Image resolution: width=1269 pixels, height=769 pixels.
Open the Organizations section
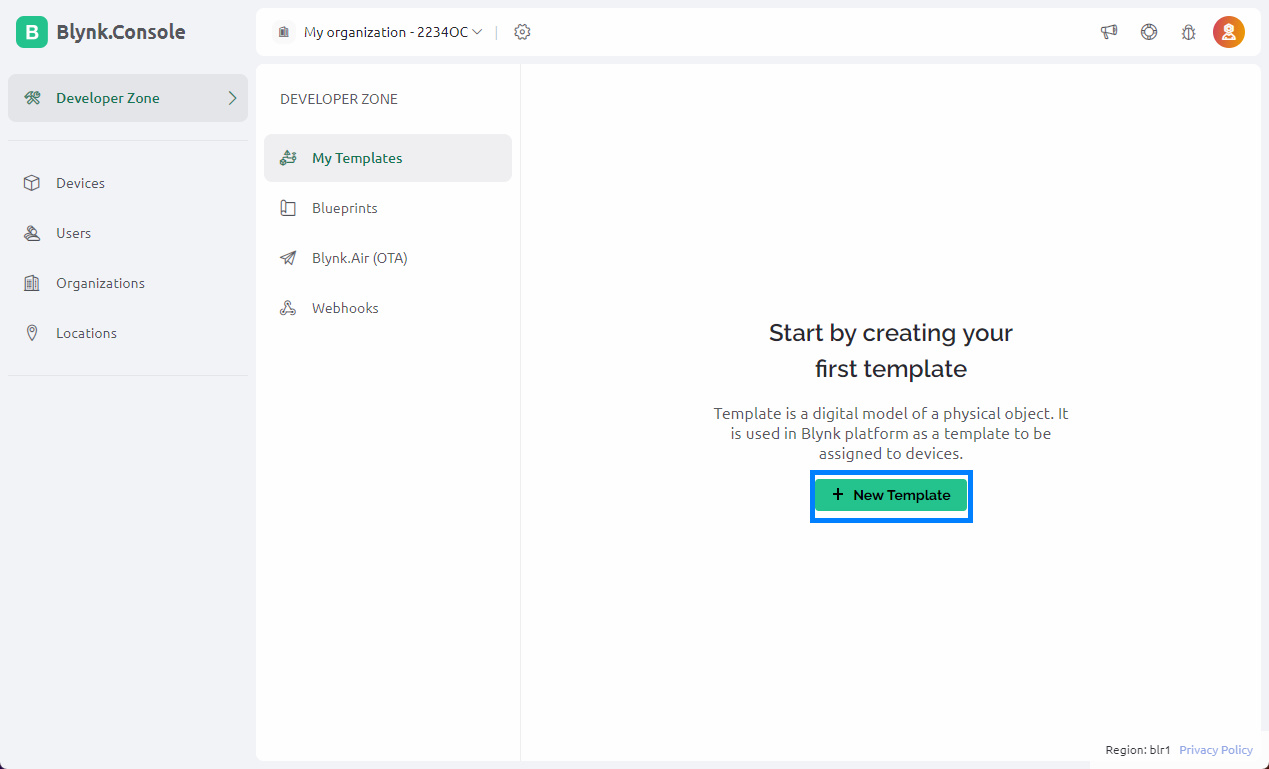(x=128, y=283)
